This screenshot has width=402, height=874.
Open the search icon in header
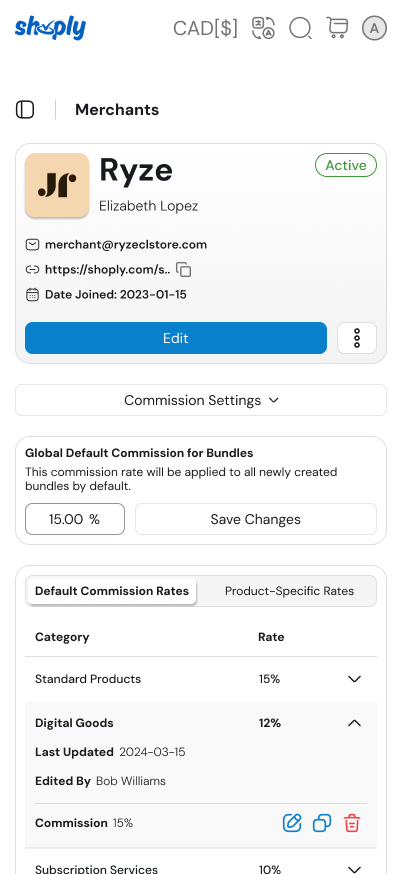tap(300, 28)
